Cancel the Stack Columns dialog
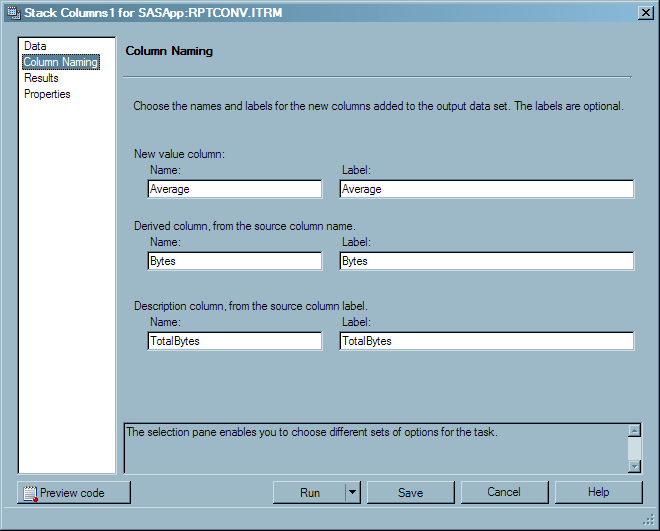The image size is (660, 531). [x=504, y=492]
